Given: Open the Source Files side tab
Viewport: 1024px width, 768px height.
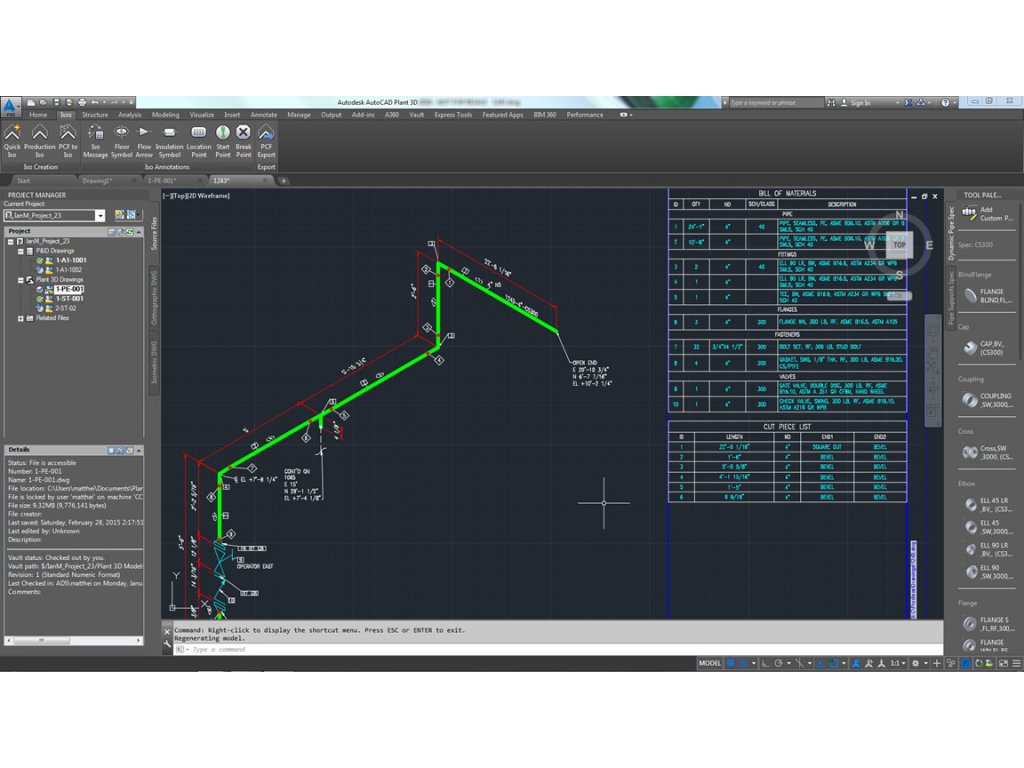Looking at the screenshot, I should [155, 233].
